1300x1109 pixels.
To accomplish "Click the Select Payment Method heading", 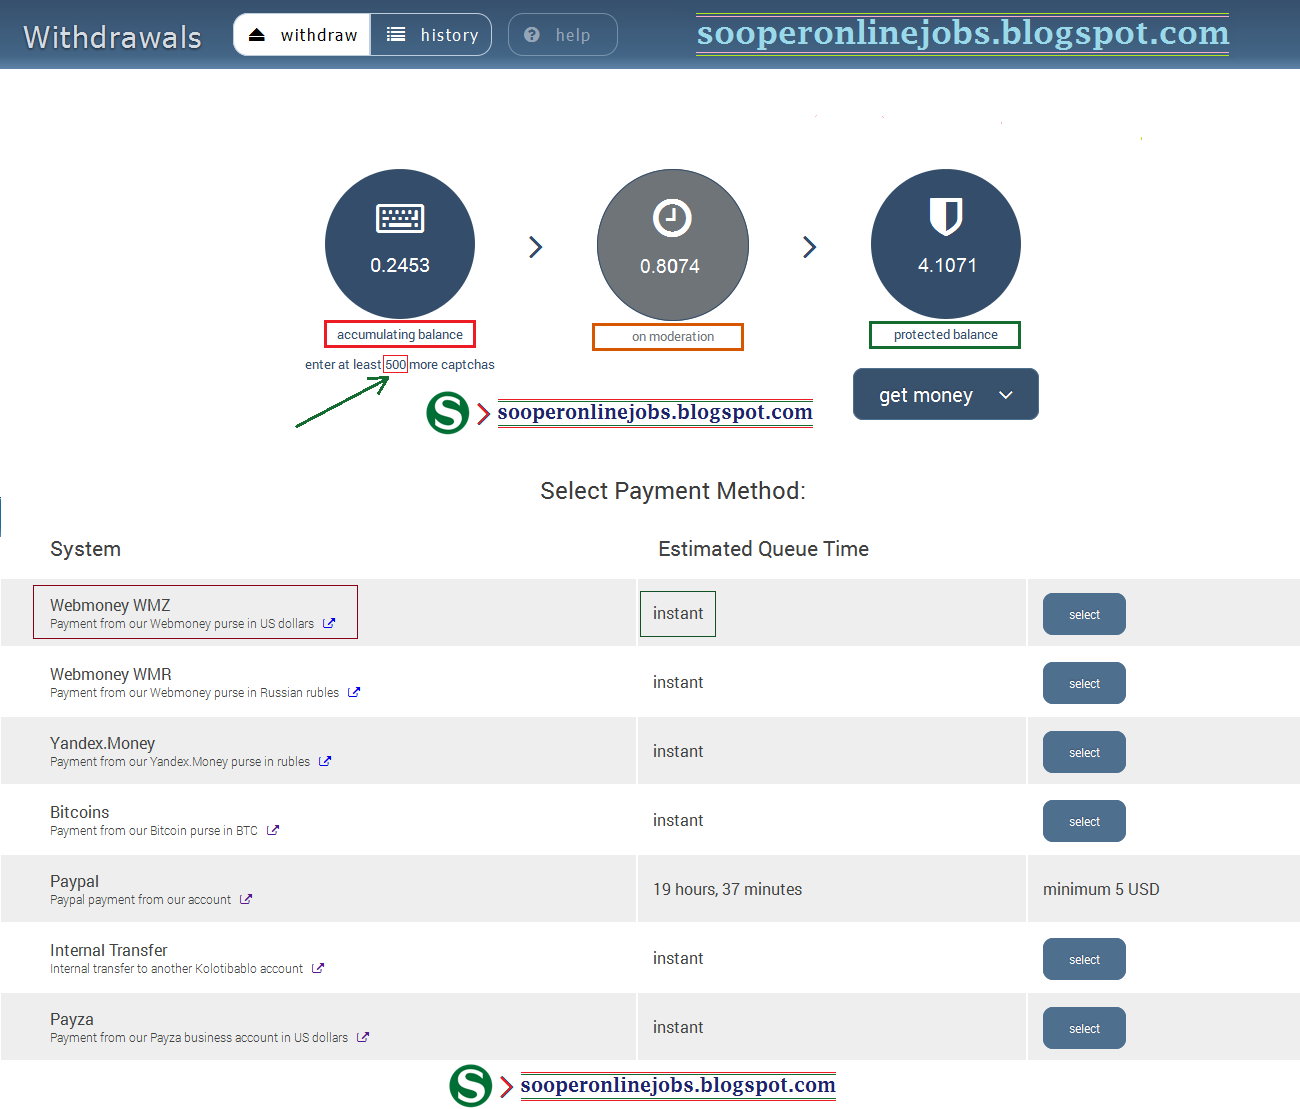I will [x=673, y=491].
